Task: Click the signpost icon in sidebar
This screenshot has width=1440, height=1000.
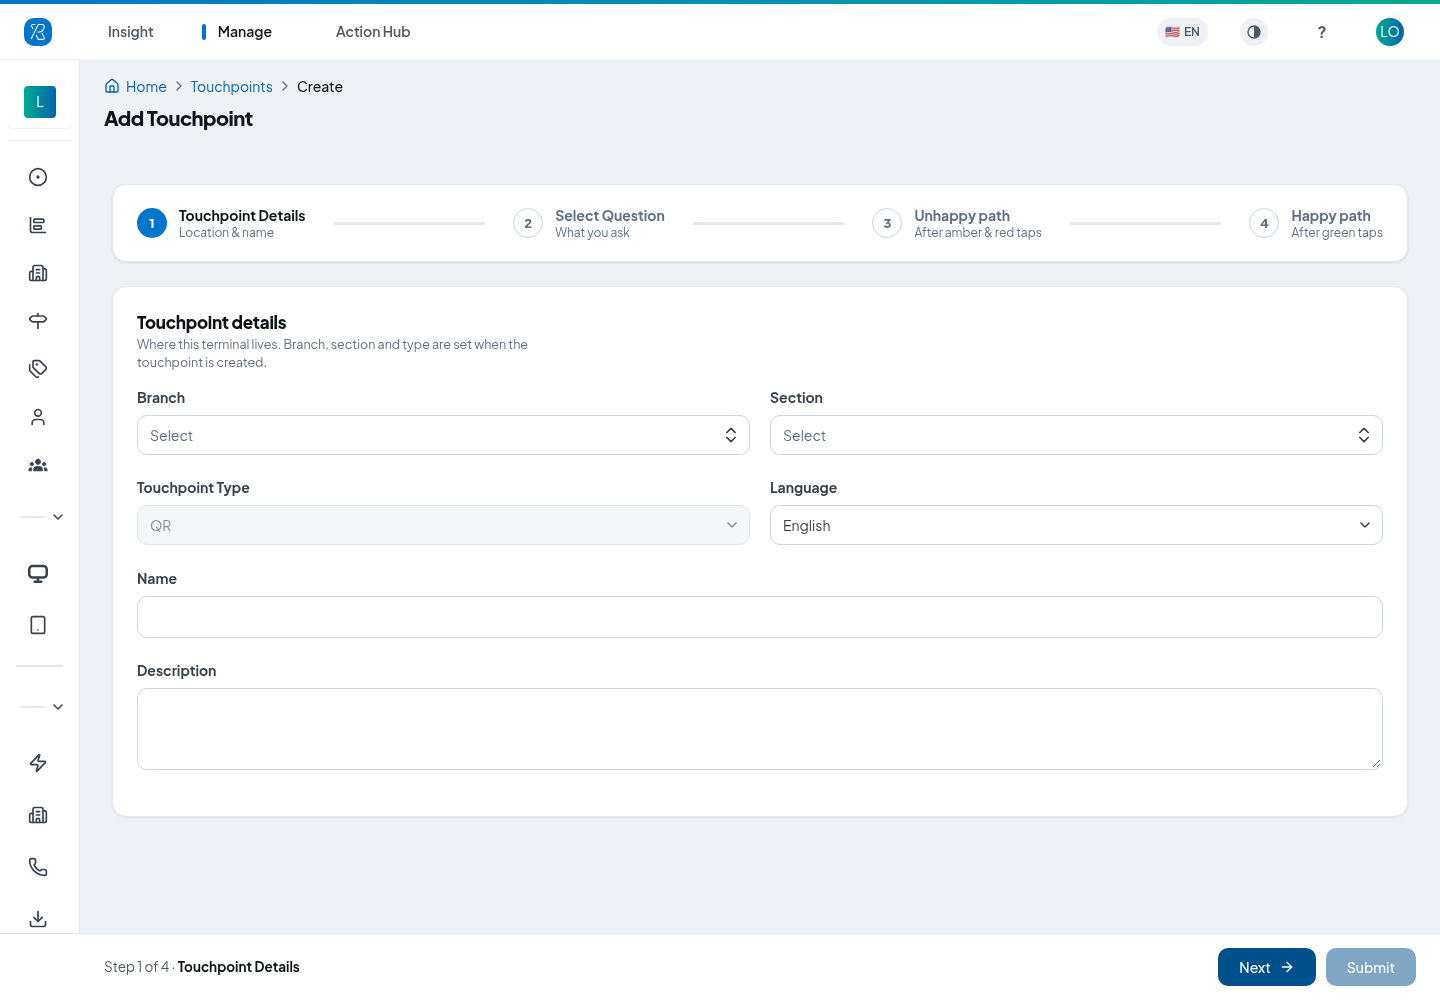Action: tap(38, 321)
